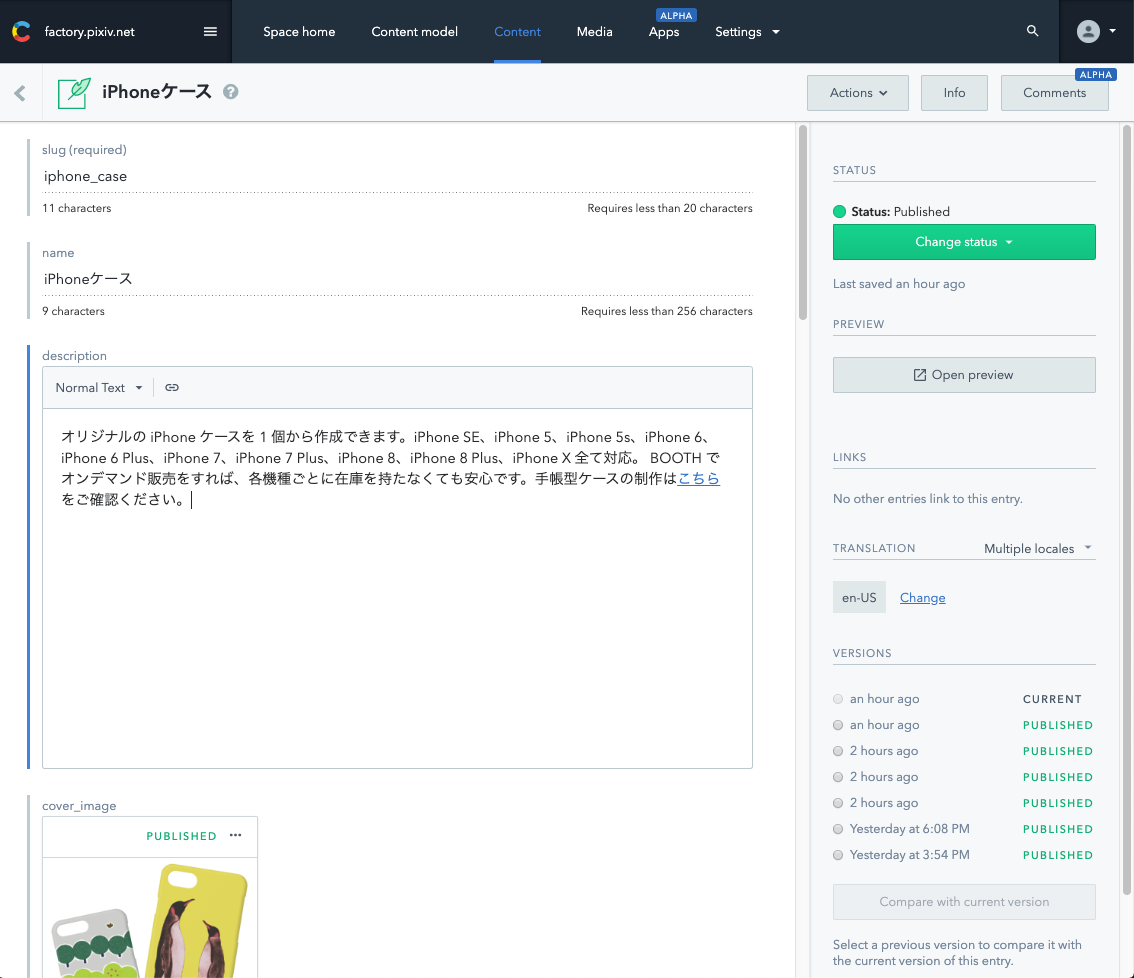Select the current version an hour ago
The height and width of the screenshot is (978, 1134).
[838, 699]
